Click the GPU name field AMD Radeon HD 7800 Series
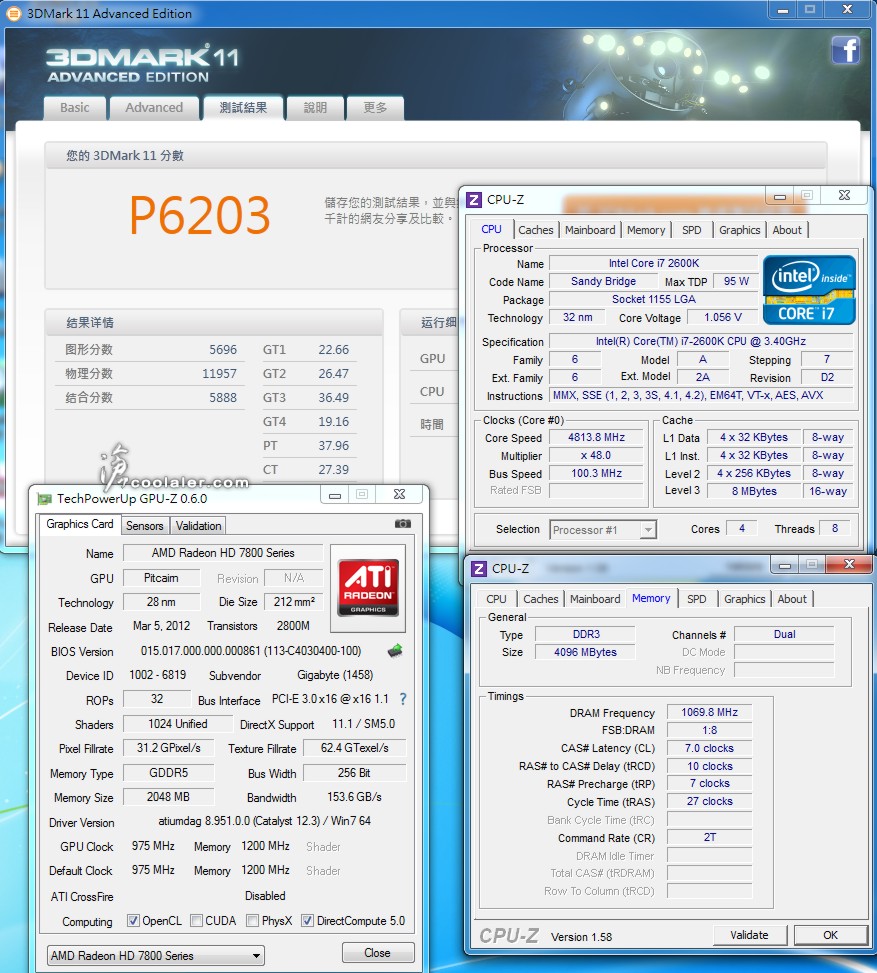The height and width of the screenshot is (973, 877). (x=223, y=553)
